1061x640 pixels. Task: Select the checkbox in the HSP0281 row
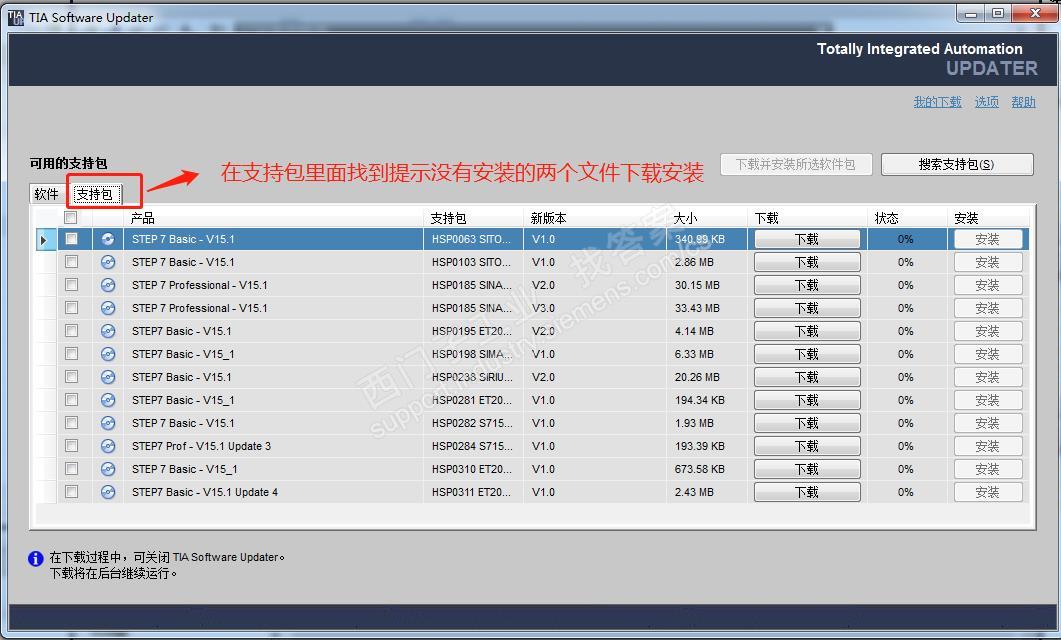click(x=71, y=399)
